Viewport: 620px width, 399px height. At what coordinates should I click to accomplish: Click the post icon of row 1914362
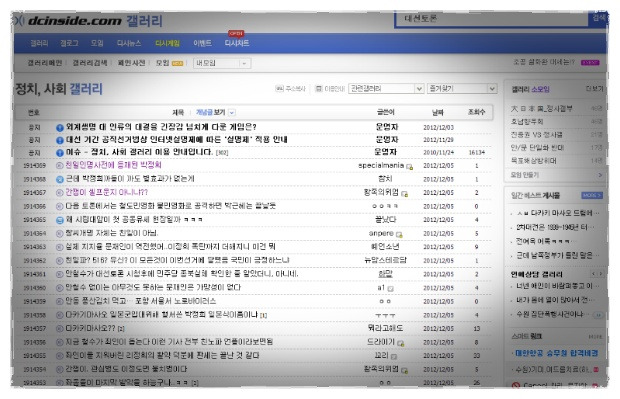click(x=60, y=261)
